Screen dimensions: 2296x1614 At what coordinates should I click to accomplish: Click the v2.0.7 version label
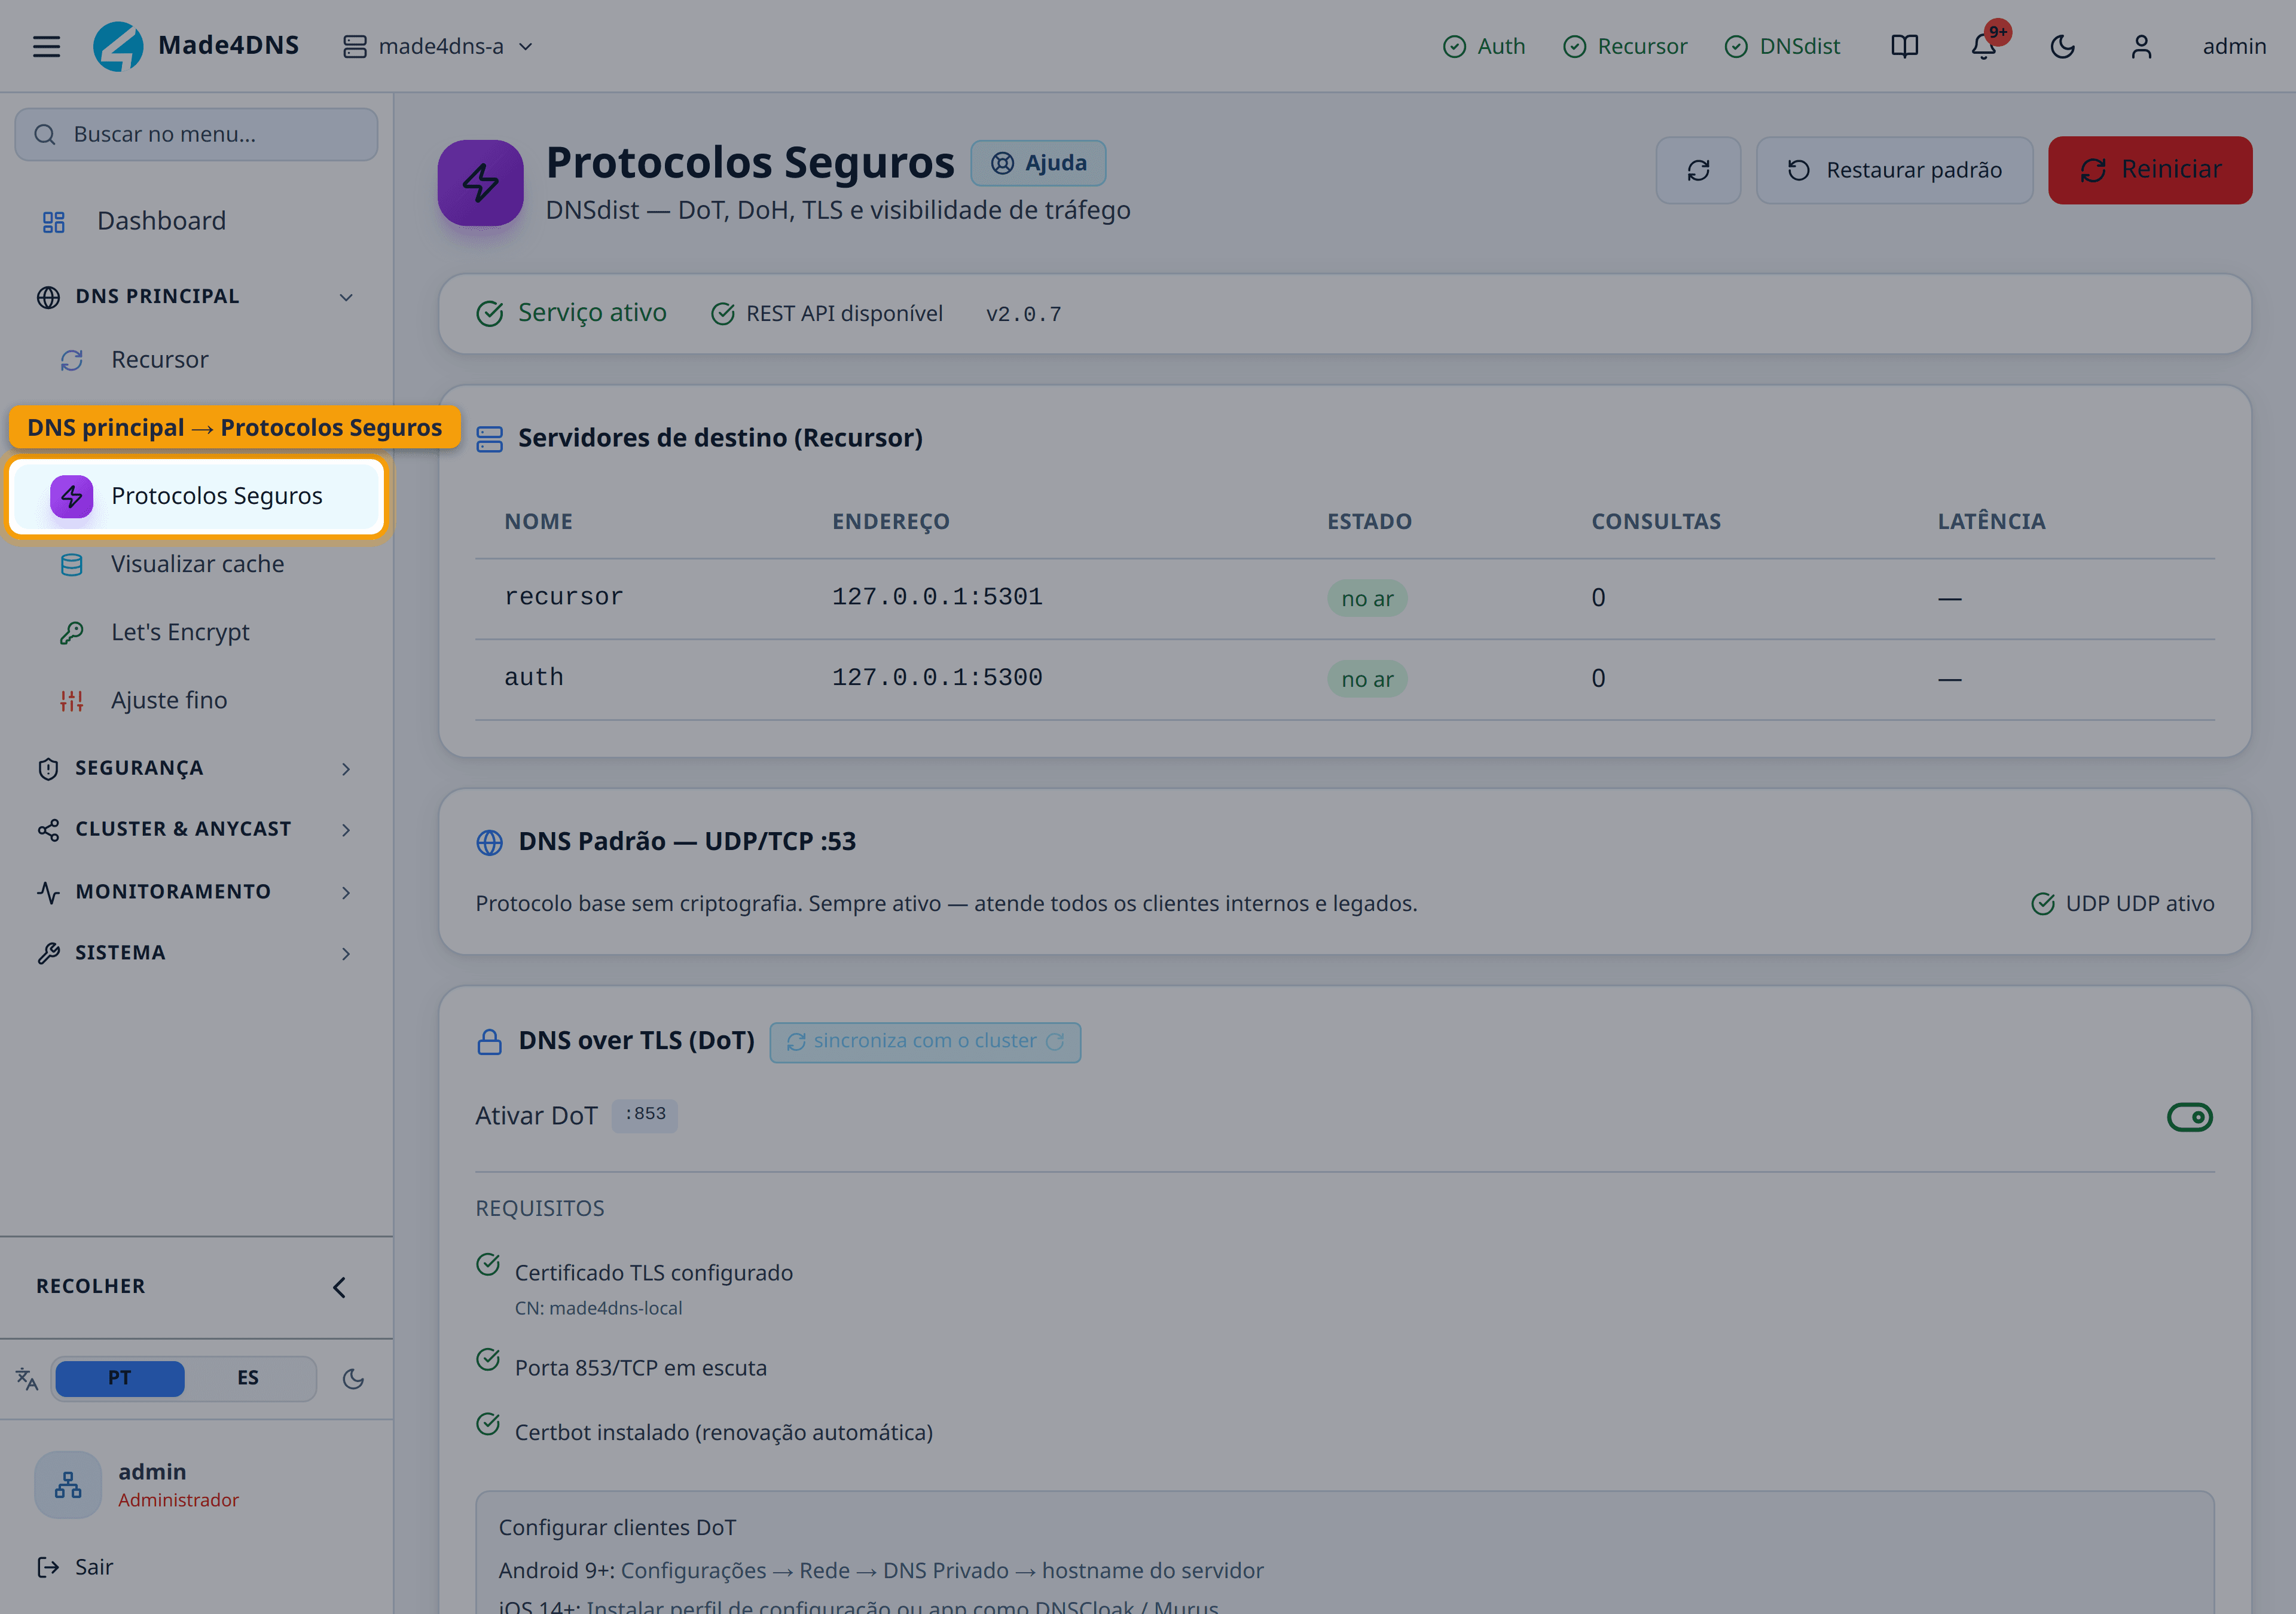coord(1023,314)
